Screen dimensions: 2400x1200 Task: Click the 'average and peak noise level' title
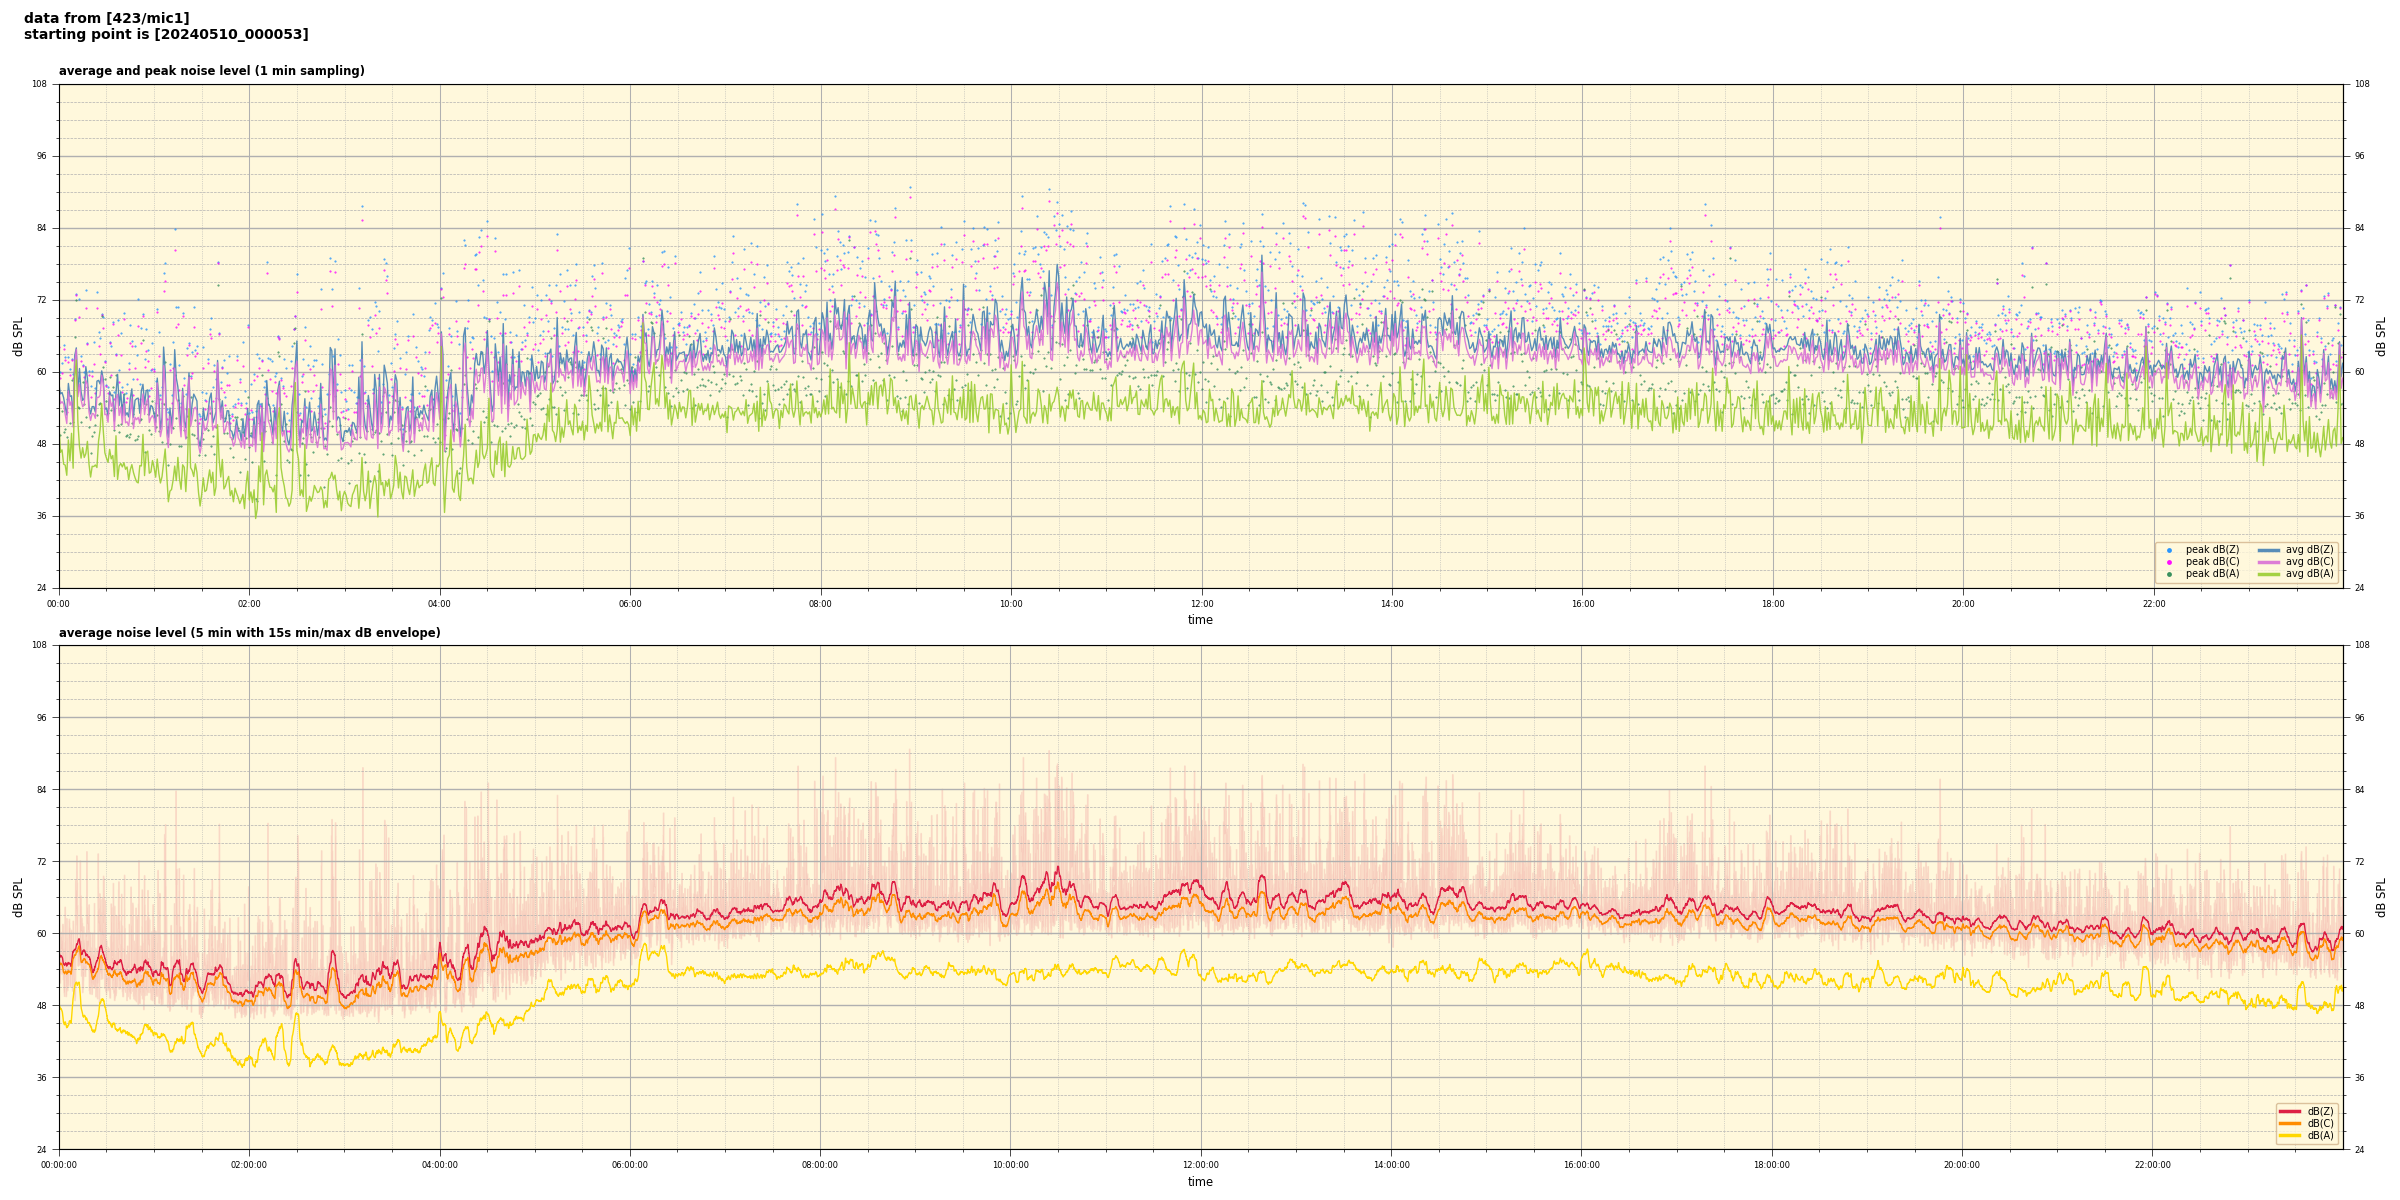[x=211, y=71]
